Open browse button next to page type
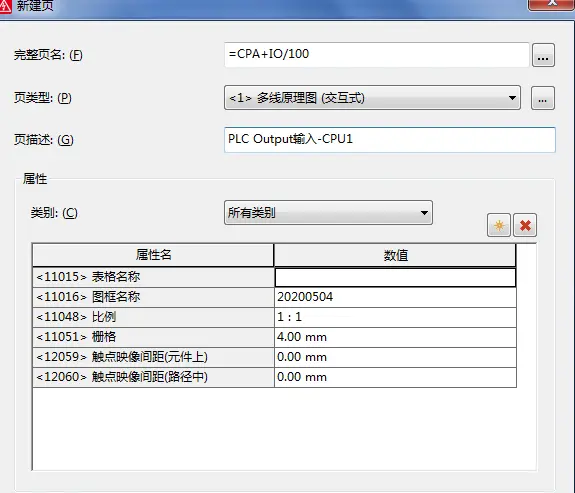The height and width of the screenshot is (493, 575). [x=543, y=98]
